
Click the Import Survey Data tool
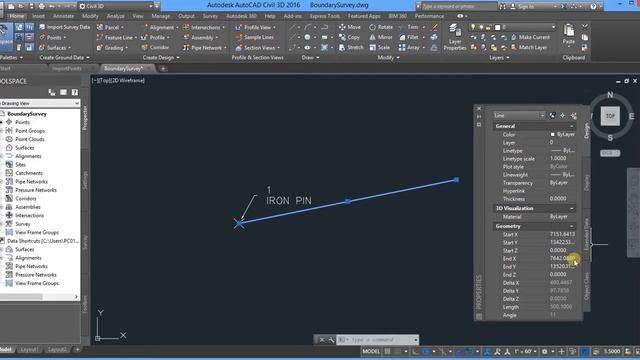[64, 27]
